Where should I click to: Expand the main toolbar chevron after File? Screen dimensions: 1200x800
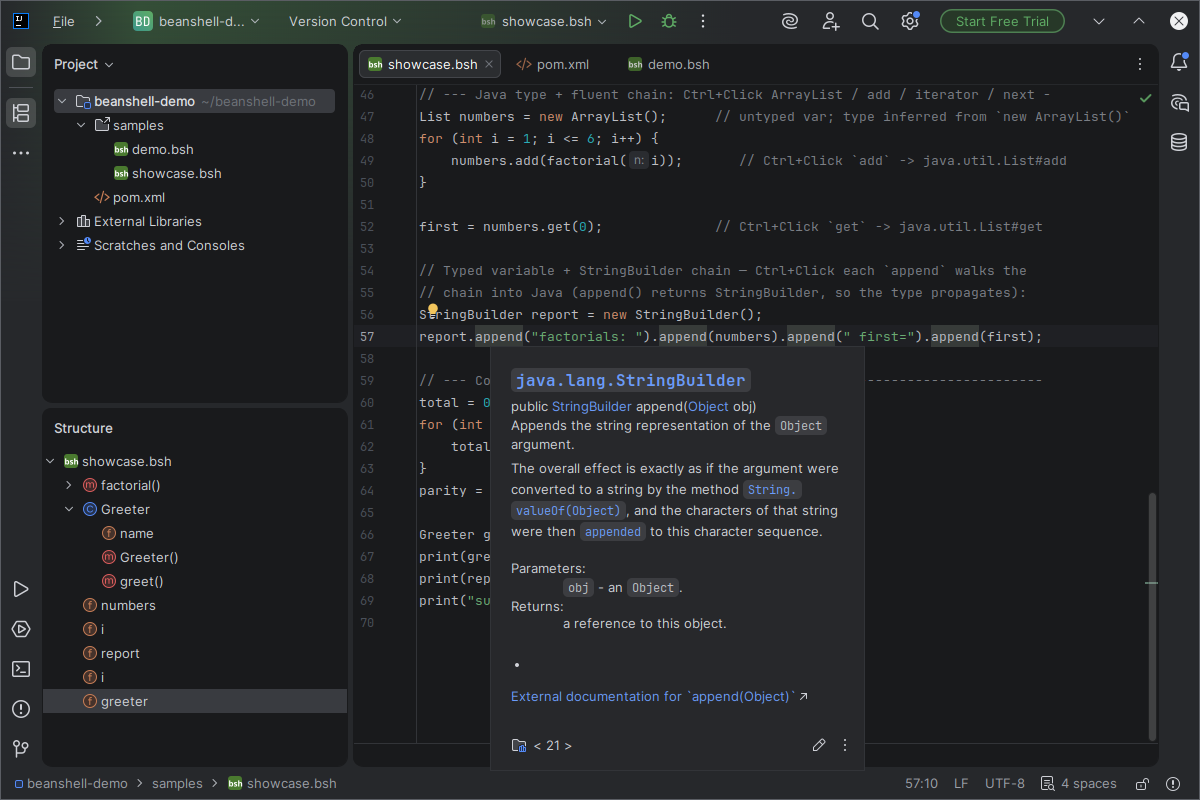click(x=97, y=21)
